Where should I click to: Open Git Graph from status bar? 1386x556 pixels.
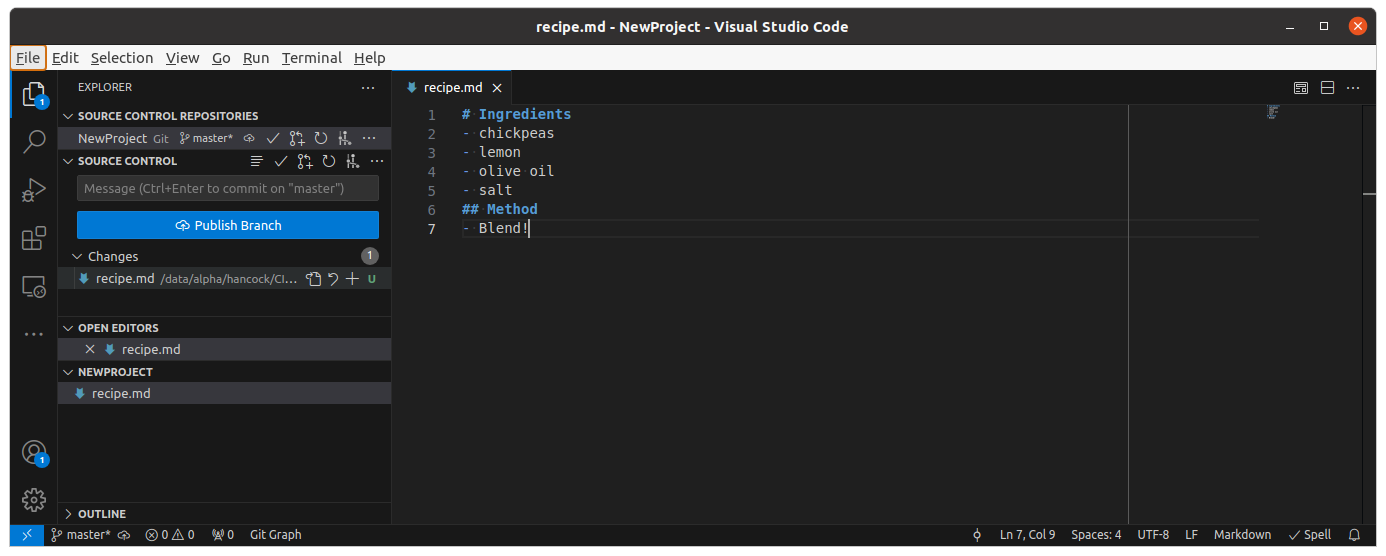(275, 535)
